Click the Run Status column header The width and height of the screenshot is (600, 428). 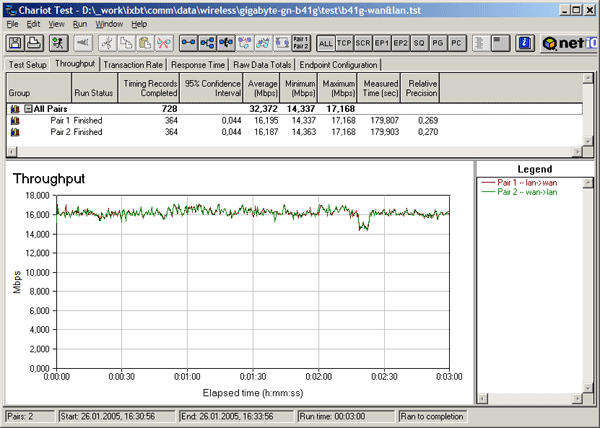click(94, 90)
